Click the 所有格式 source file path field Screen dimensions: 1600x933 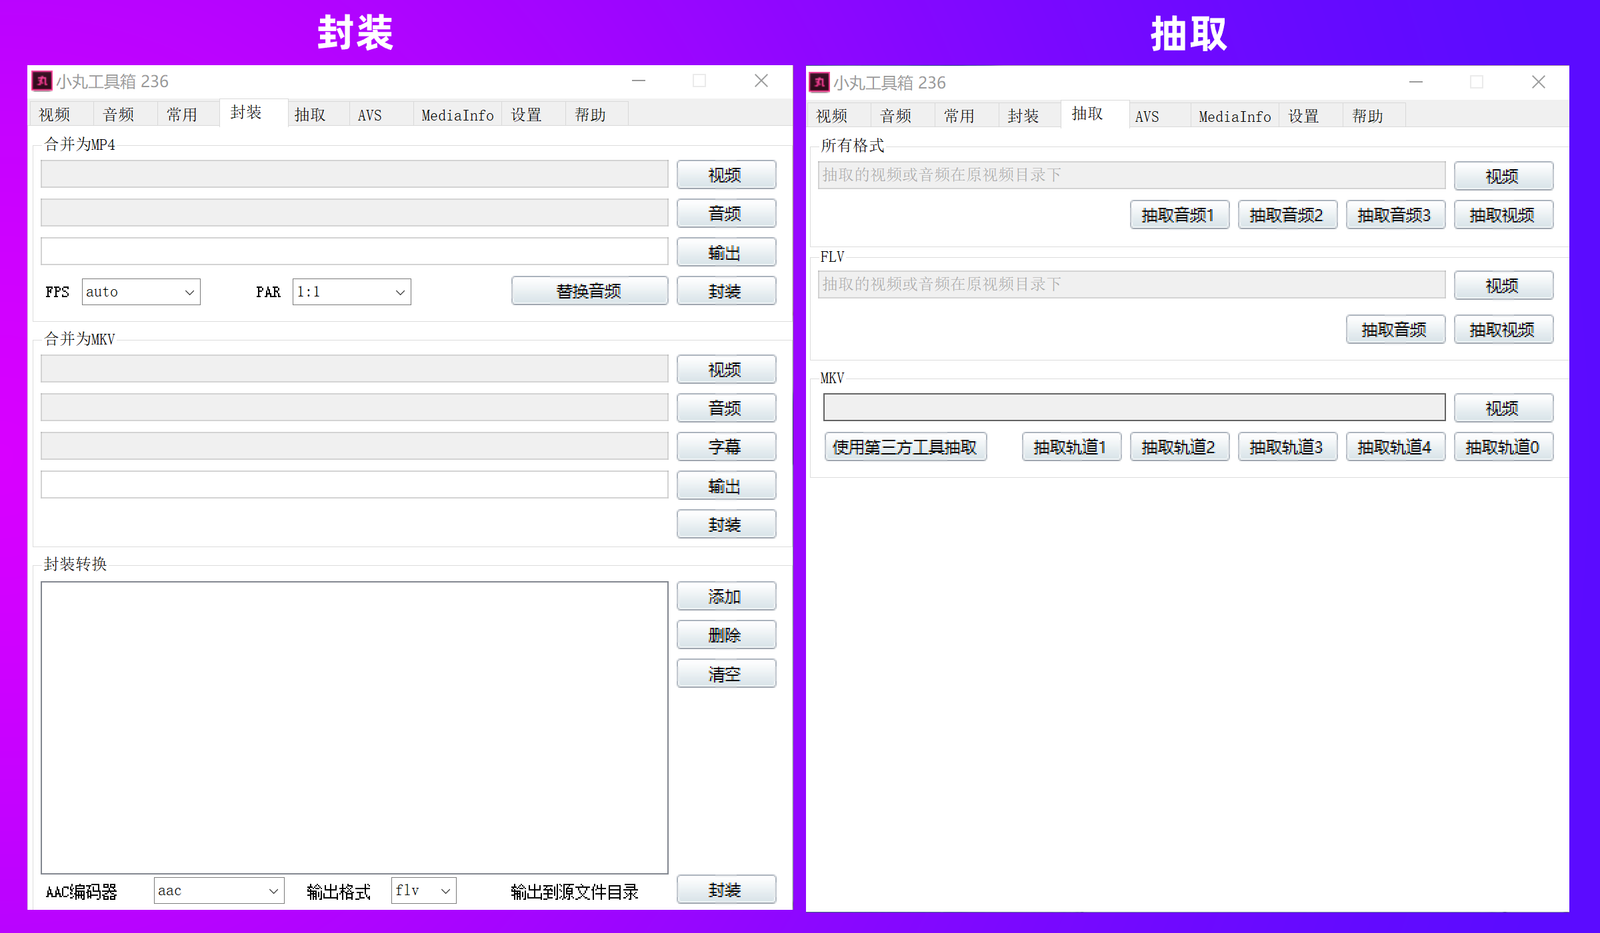[x=1130, y=175]
